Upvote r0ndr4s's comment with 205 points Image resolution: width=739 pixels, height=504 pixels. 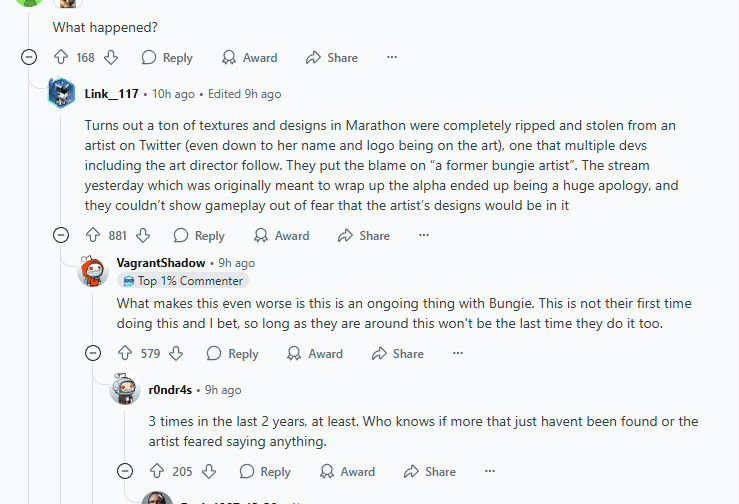[x=156, y=472]
